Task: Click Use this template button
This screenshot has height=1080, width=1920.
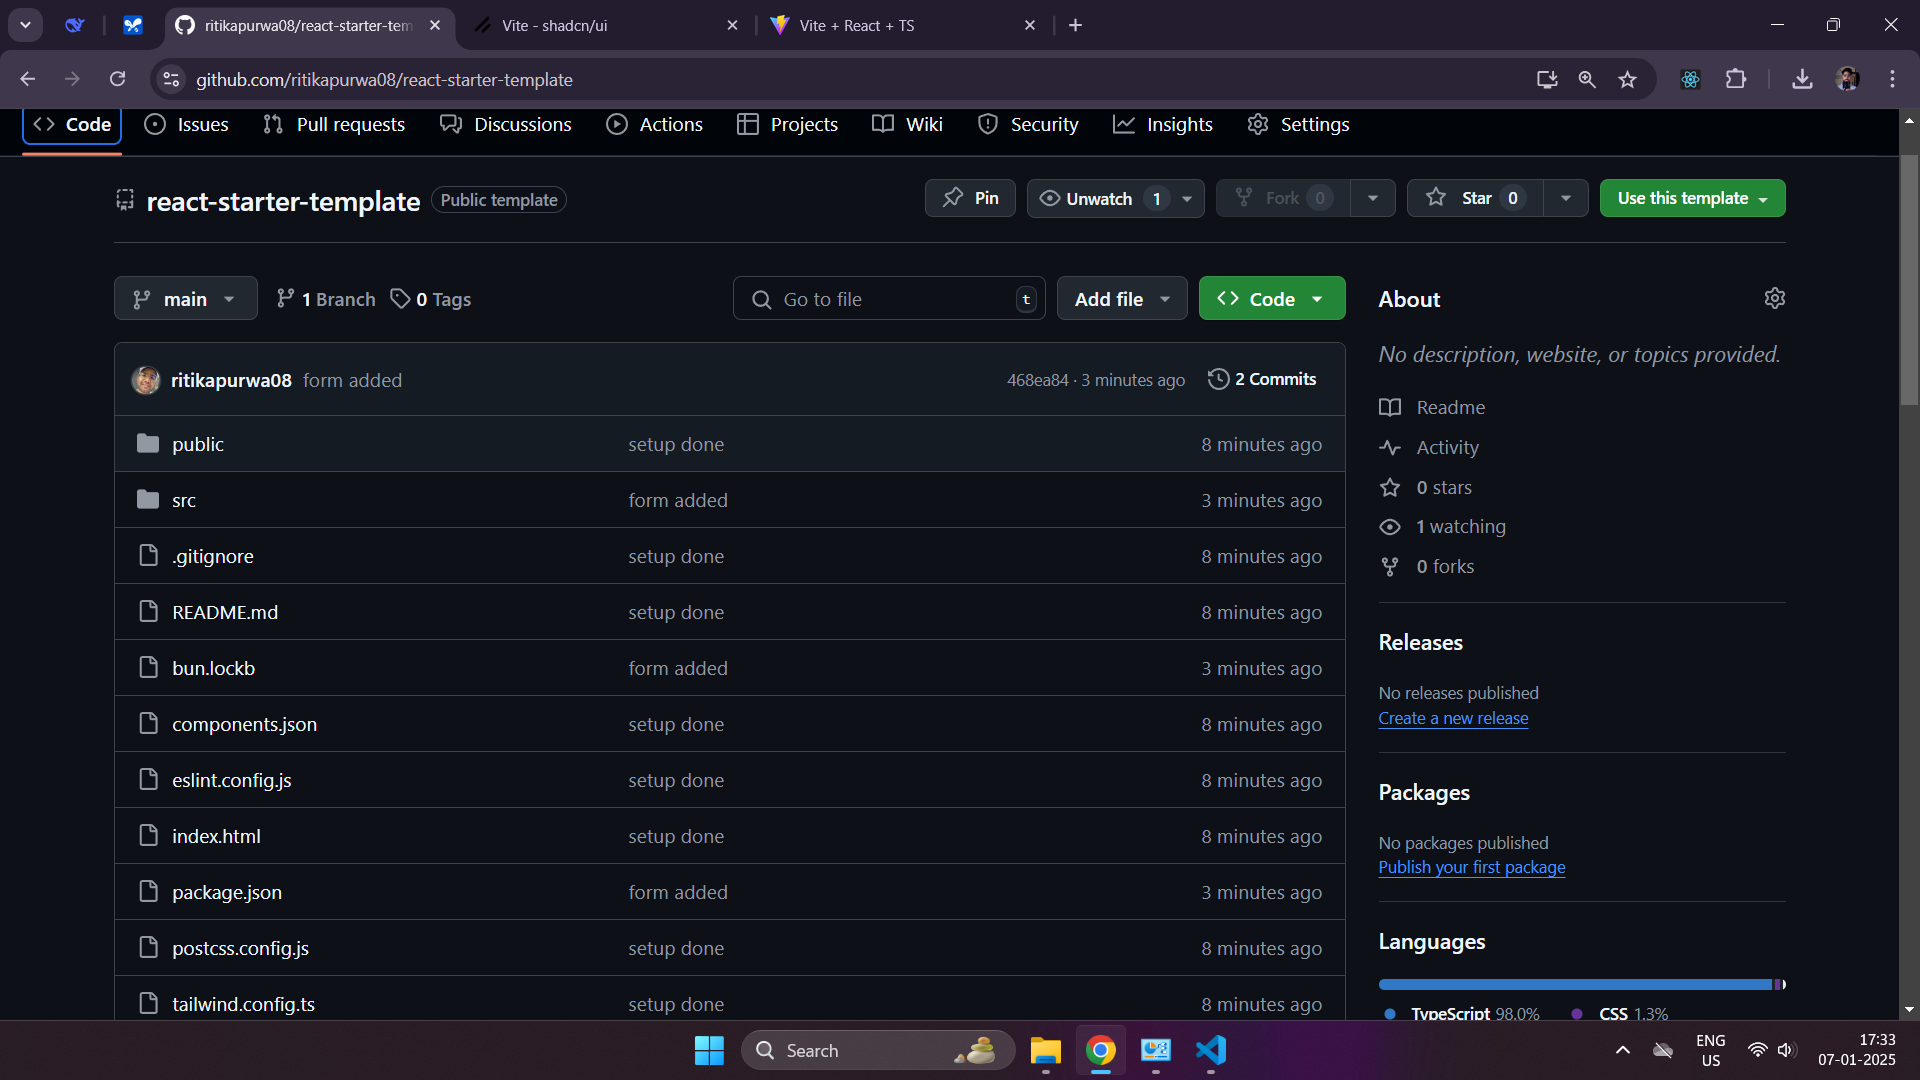Action: click(x=1692, y=198)
